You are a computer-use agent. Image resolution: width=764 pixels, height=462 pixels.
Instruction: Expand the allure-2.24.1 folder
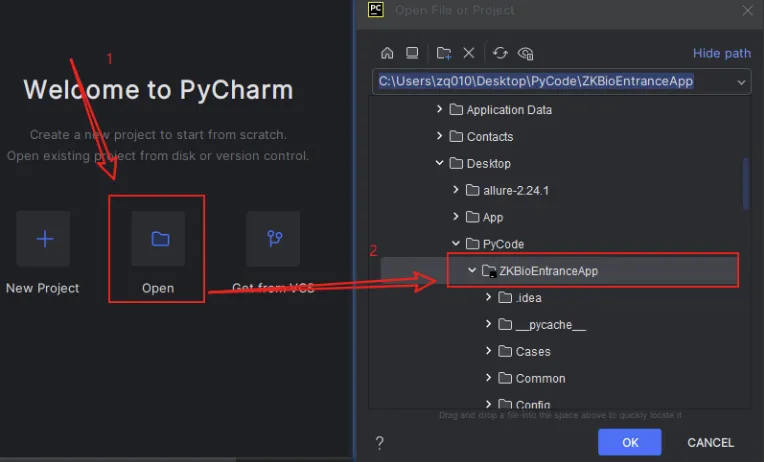click(x=456, y=190)
